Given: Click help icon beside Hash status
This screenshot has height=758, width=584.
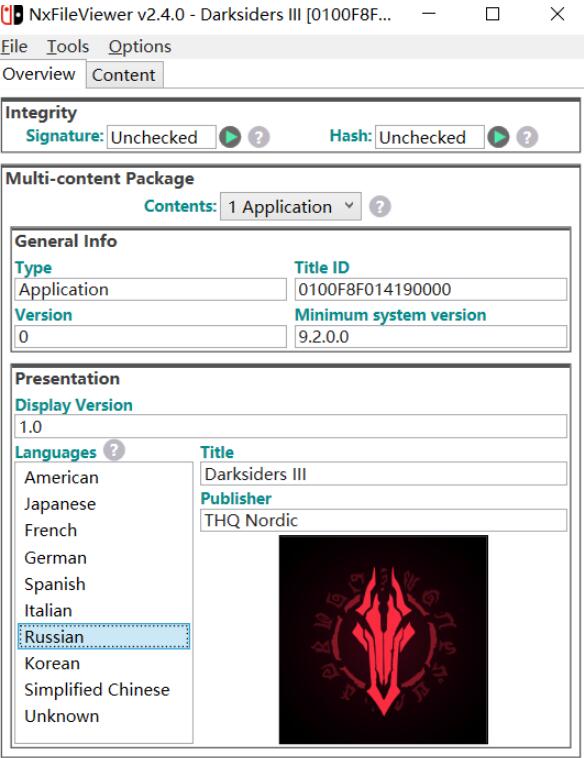Looking at the screenshot, I should [527, 137].
